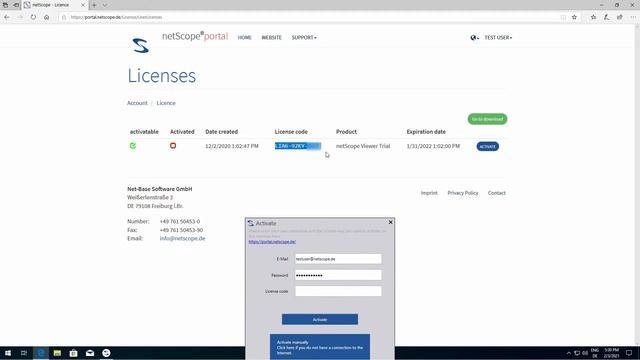Click the browser Back arrow
Viewport: 640px width, 360px height.
(7, 17)
